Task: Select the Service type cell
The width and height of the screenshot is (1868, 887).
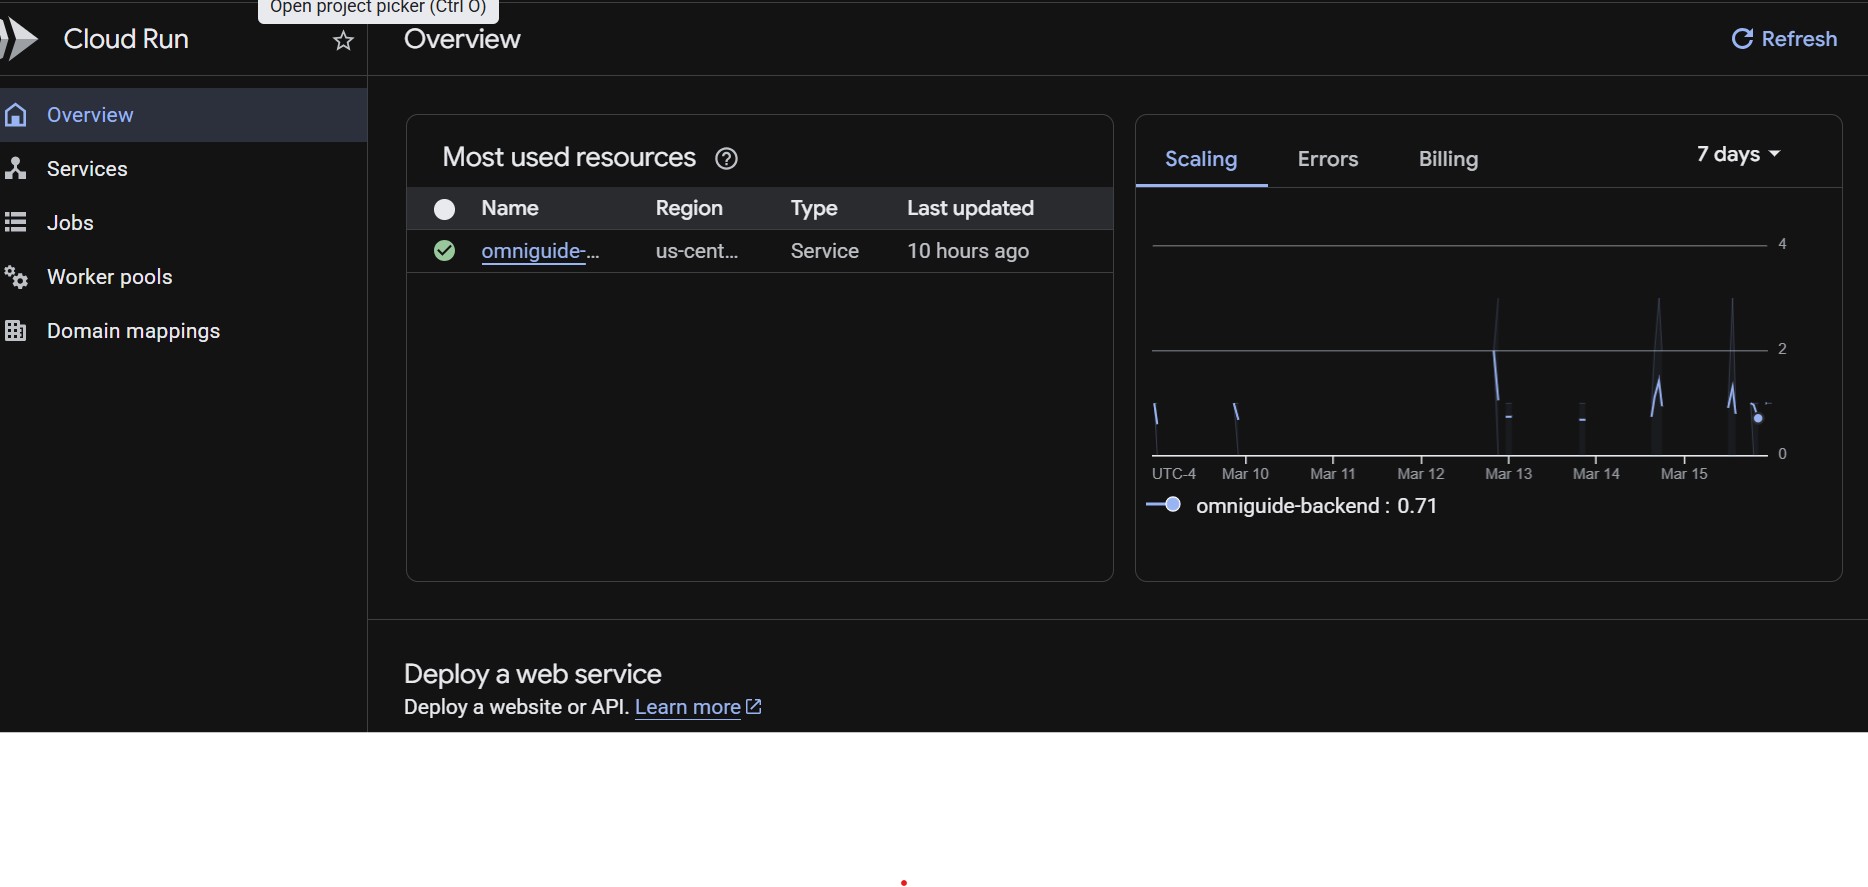Action: [825, 251]
